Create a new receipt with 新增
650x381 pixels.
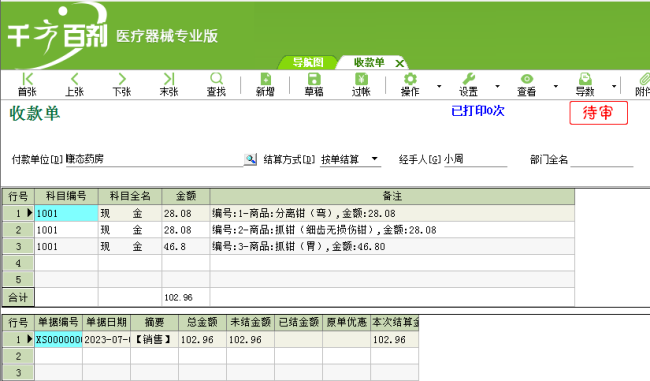265,85
